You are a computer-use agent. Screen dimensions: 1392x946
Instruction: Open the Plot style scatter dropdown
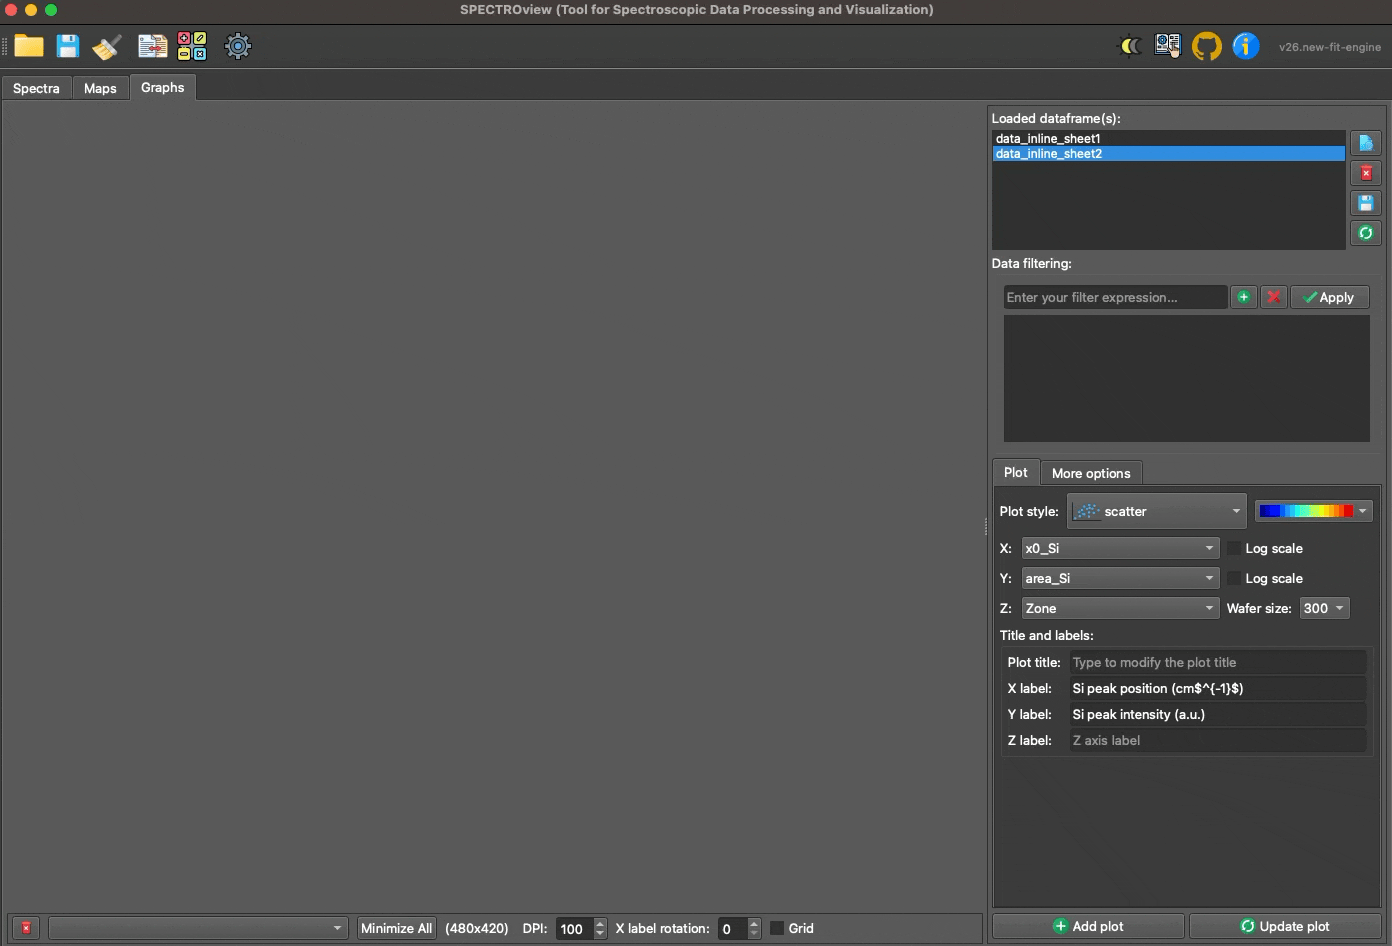(x=1157, y=511)
